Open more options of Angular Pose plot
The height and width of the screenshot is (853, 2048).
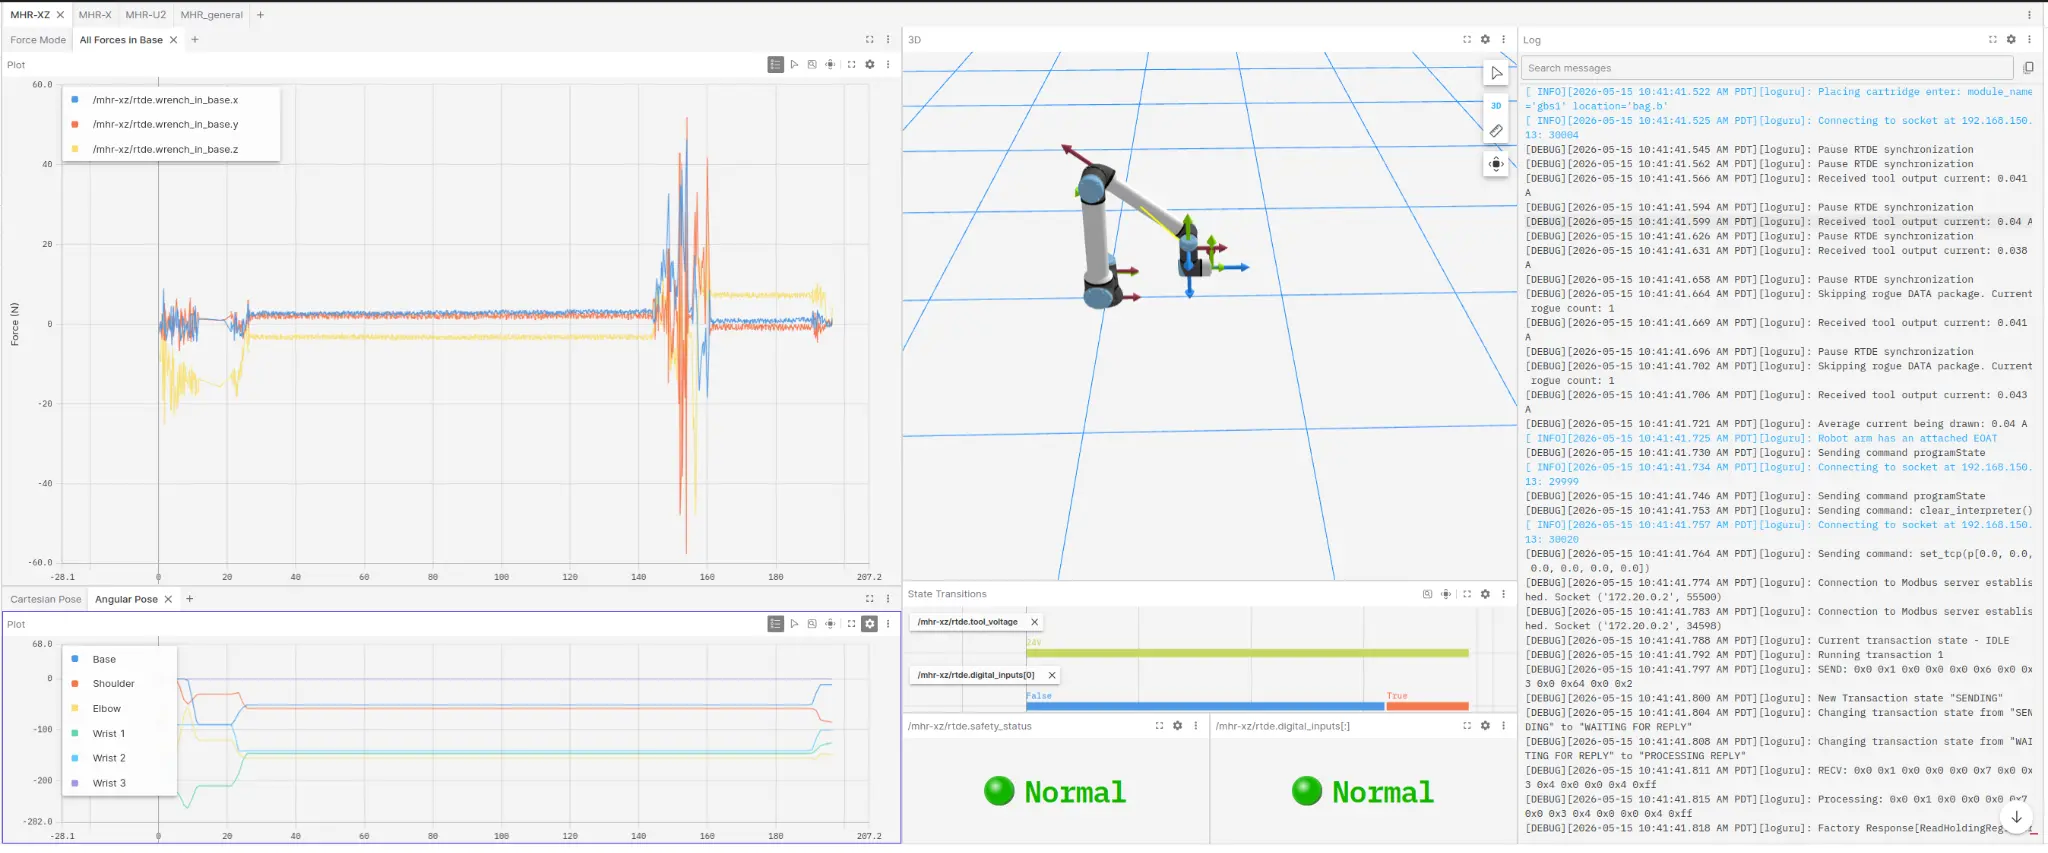point(888,624)
